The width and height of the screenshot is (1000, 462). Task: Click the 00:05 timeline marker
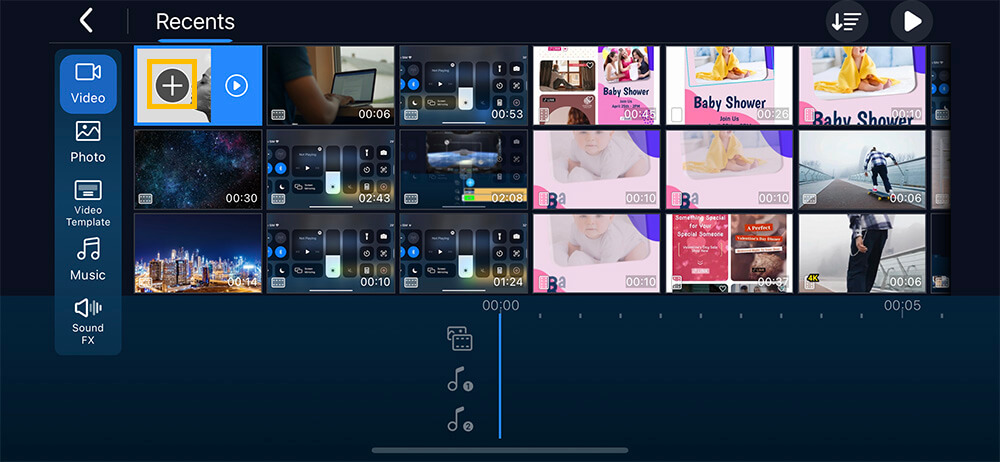[x=902, y=306]
